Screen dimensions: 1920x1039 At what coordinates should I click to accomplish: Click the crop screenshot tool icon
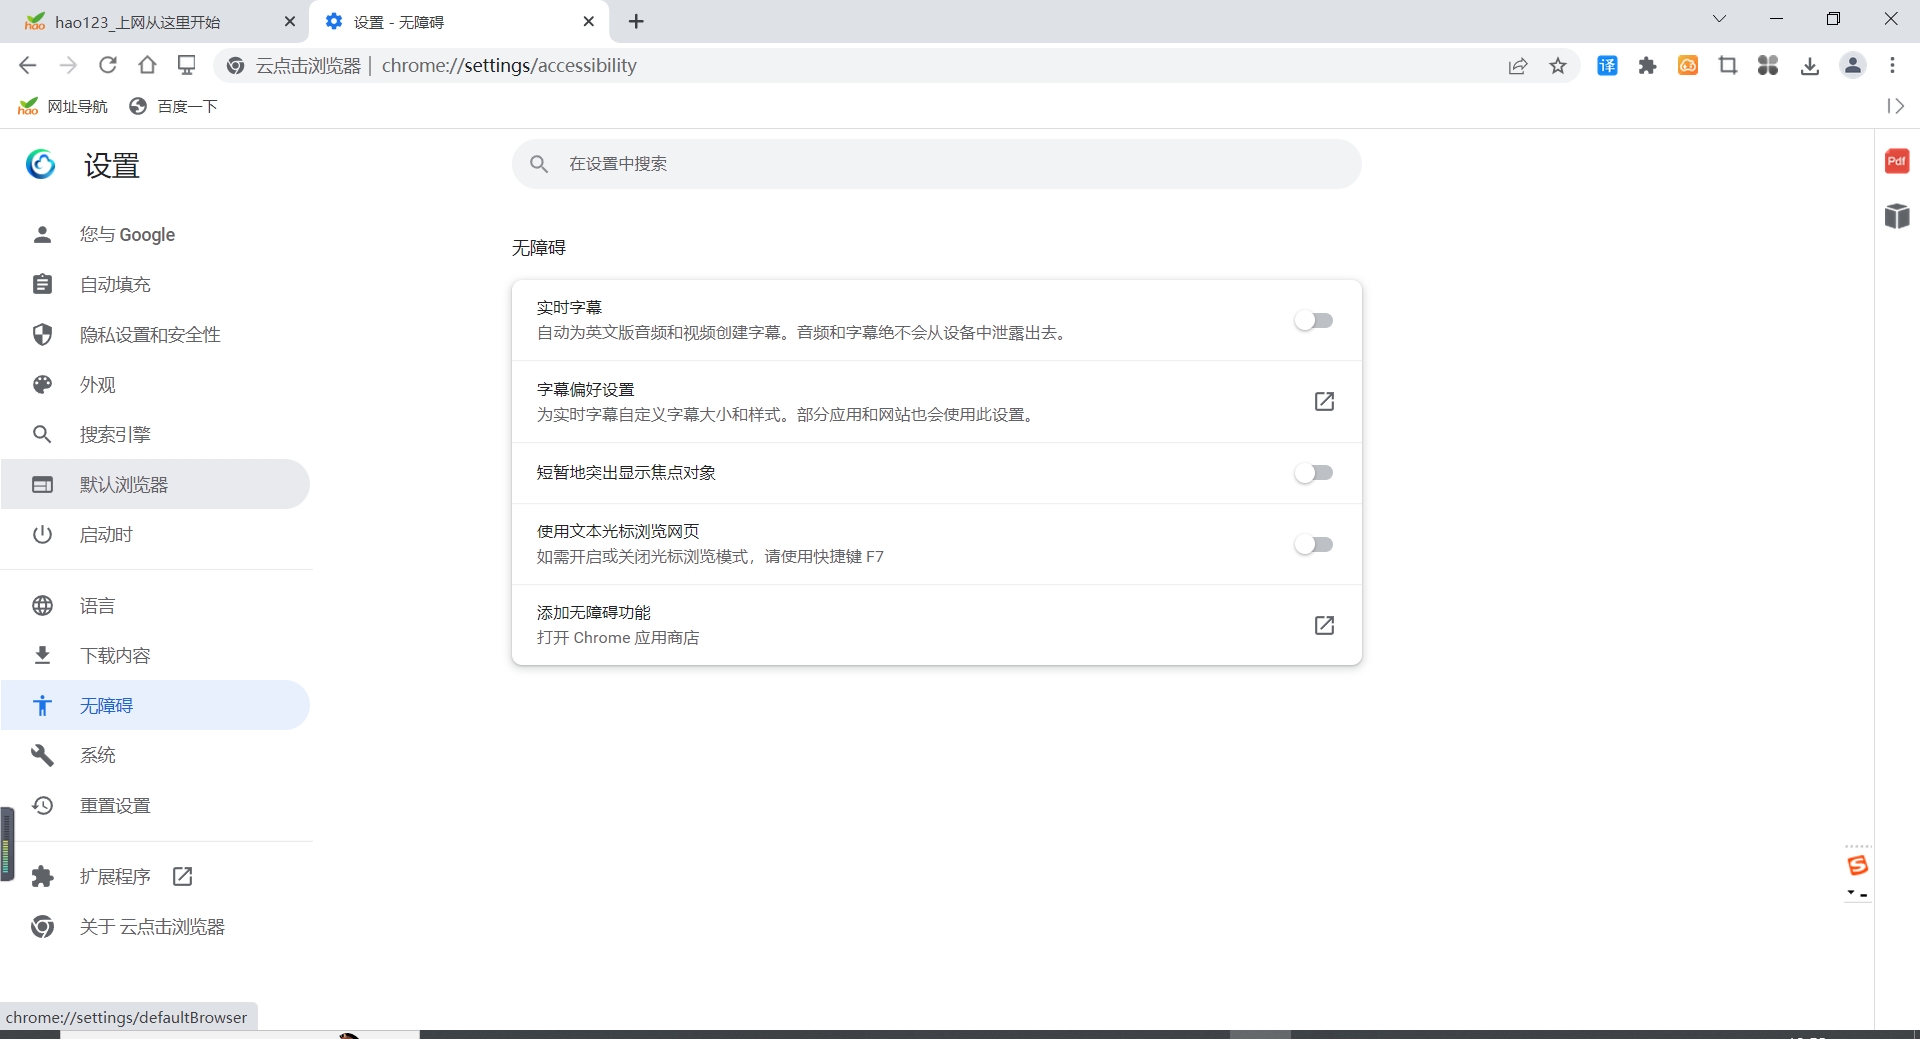1728,66
